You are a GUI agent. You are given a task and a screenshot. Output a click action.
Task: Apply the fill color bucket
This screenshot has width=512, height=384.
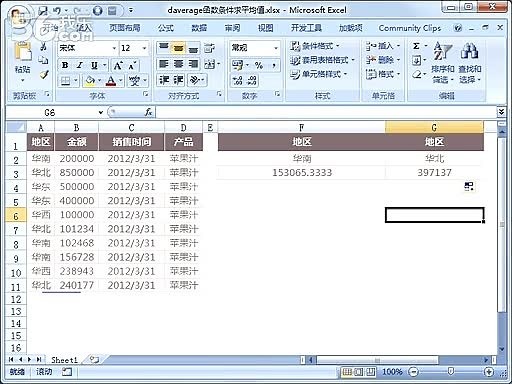click(90, 80)
